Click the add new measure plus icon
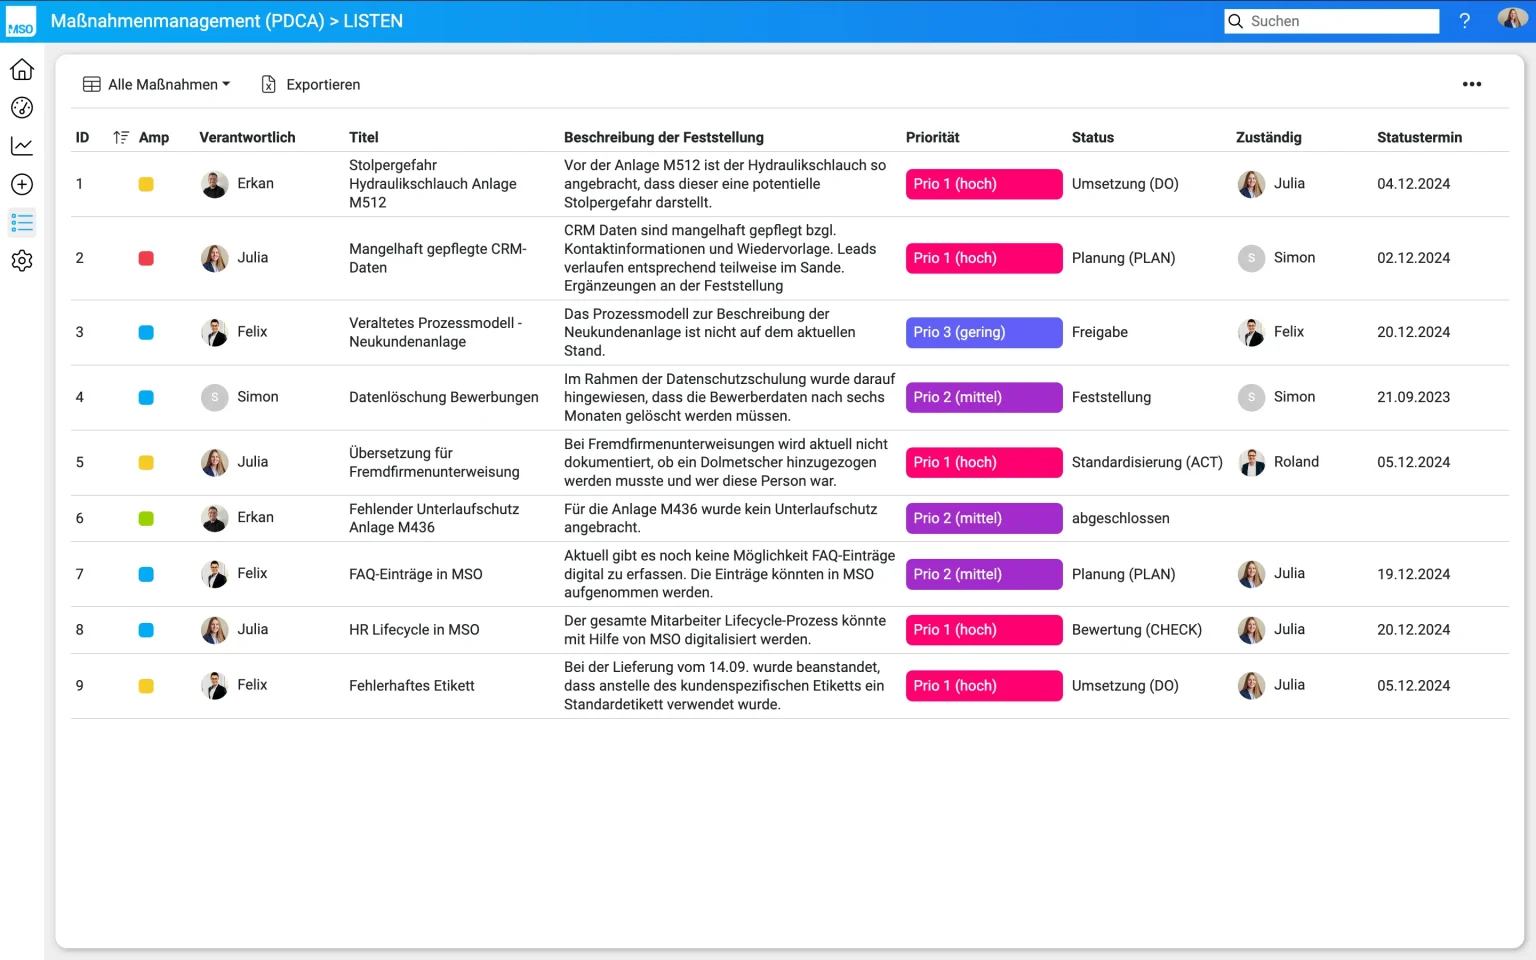 click(x=22, y=184)
